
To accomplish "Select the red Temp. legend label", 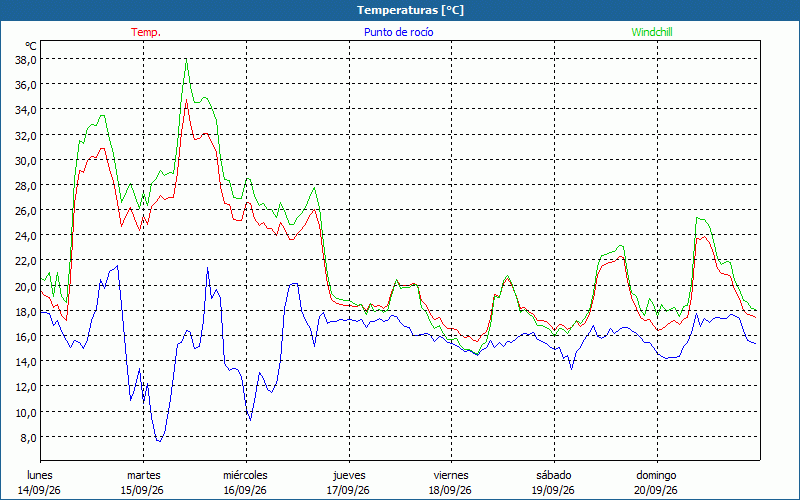I will (146, 32).
